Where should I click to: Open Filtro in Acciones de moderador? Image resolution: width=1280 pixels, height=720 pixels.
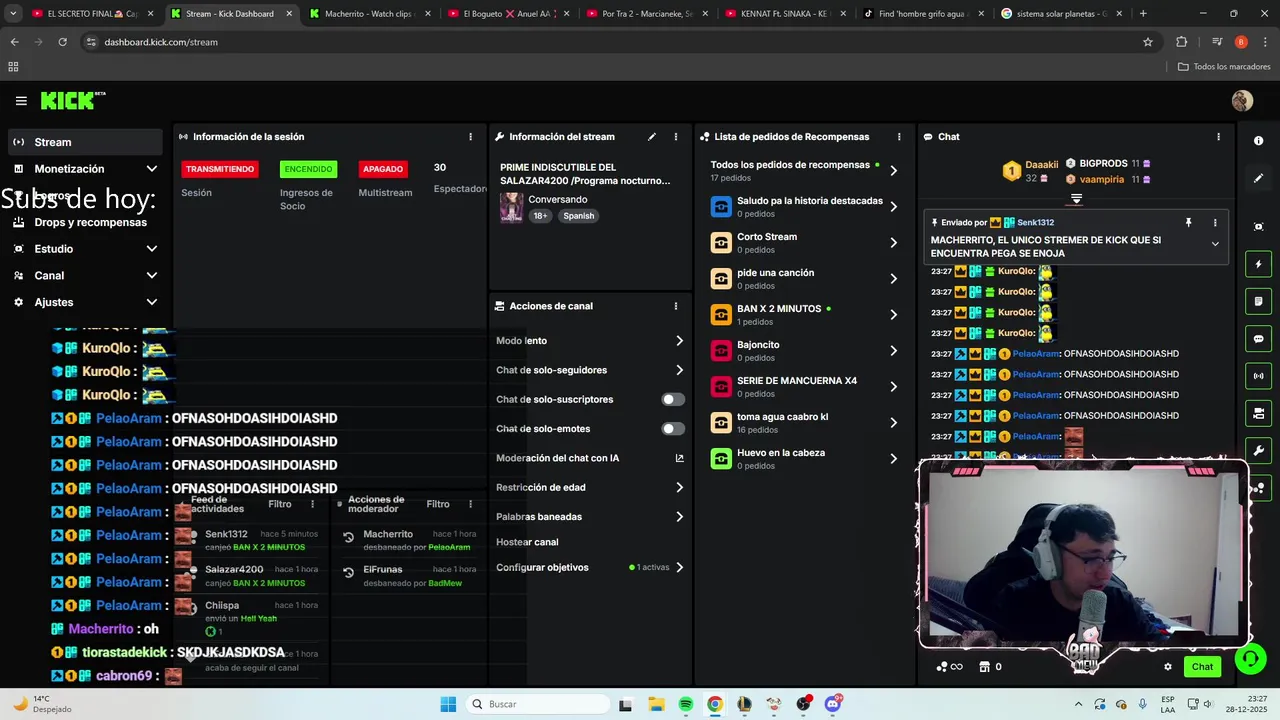pos(438,504)
